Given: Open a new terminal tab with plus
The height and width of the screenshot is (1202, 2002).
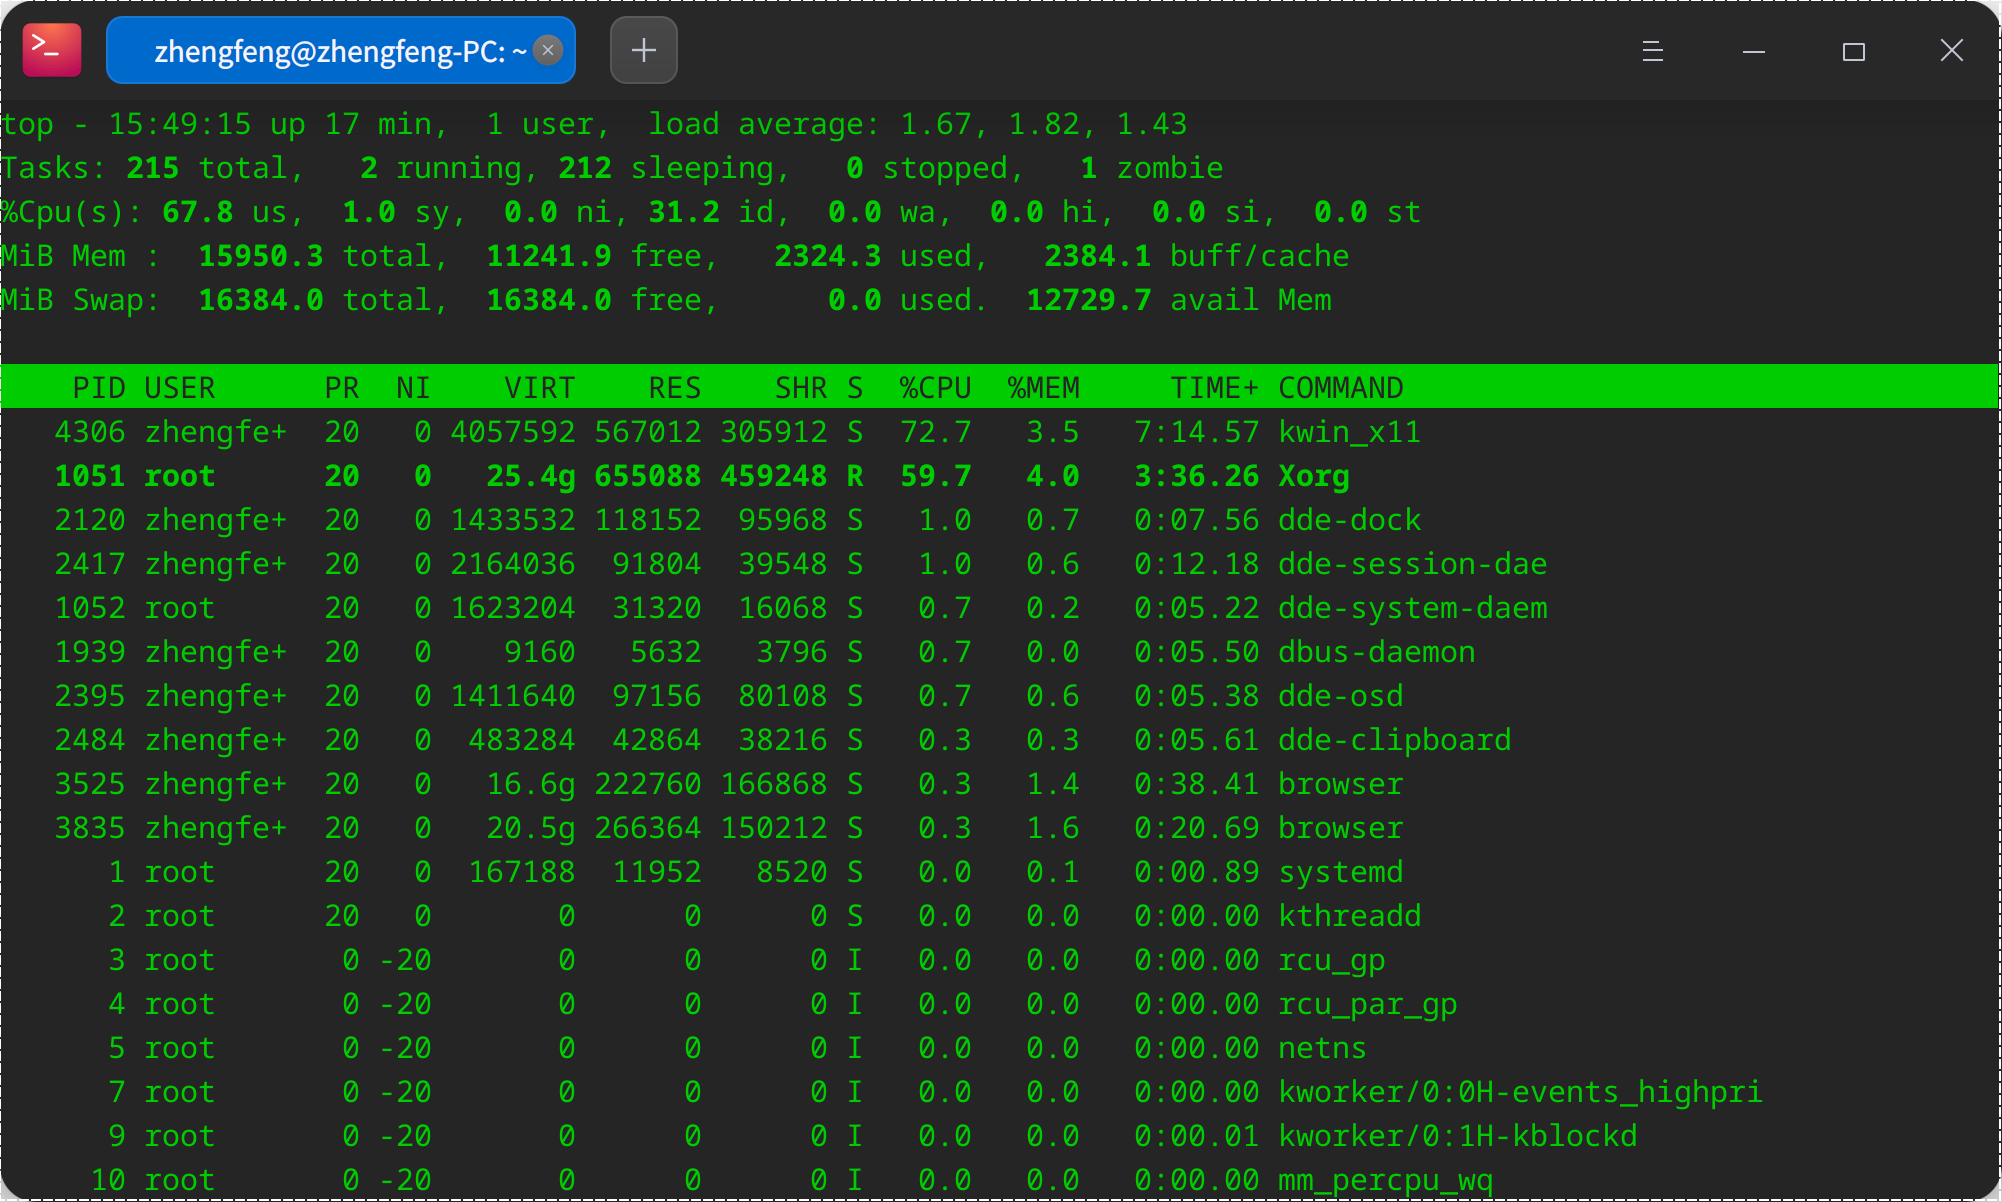Looking at the screenshot, I should 643,50.
